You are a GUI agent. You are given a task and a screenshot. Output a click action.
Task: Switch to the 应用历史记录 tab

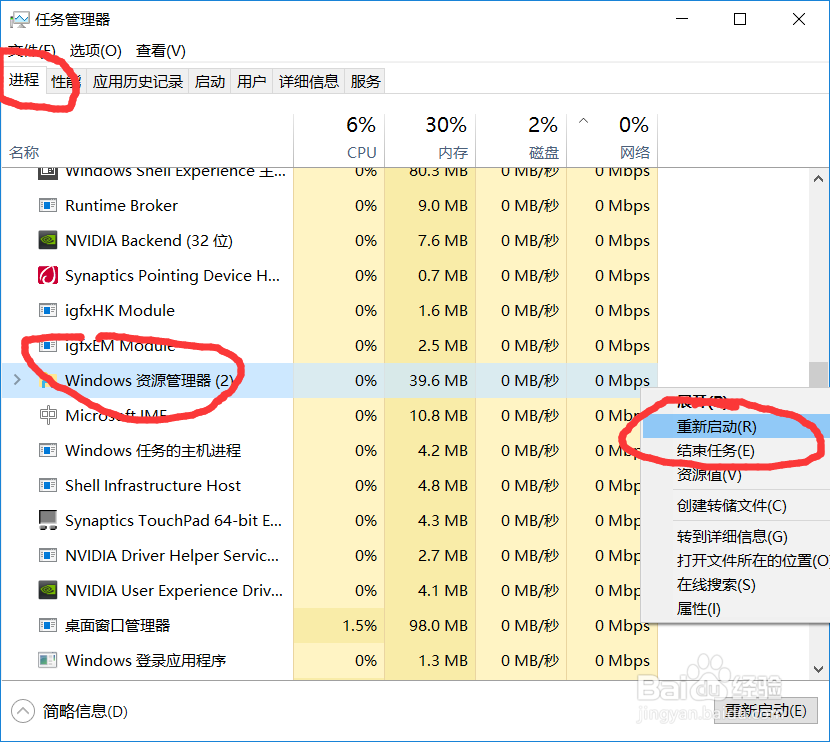point(138,82)
